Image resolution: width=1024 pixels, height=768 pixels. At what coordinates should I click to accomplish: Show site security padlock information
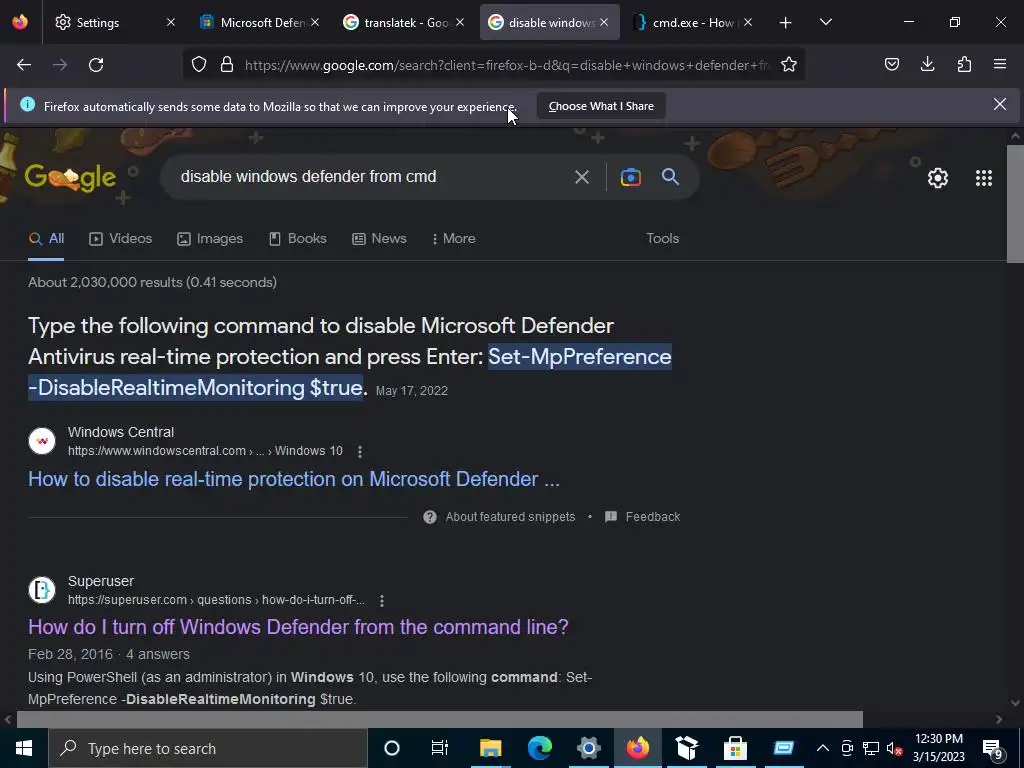(x=227, y=65)
